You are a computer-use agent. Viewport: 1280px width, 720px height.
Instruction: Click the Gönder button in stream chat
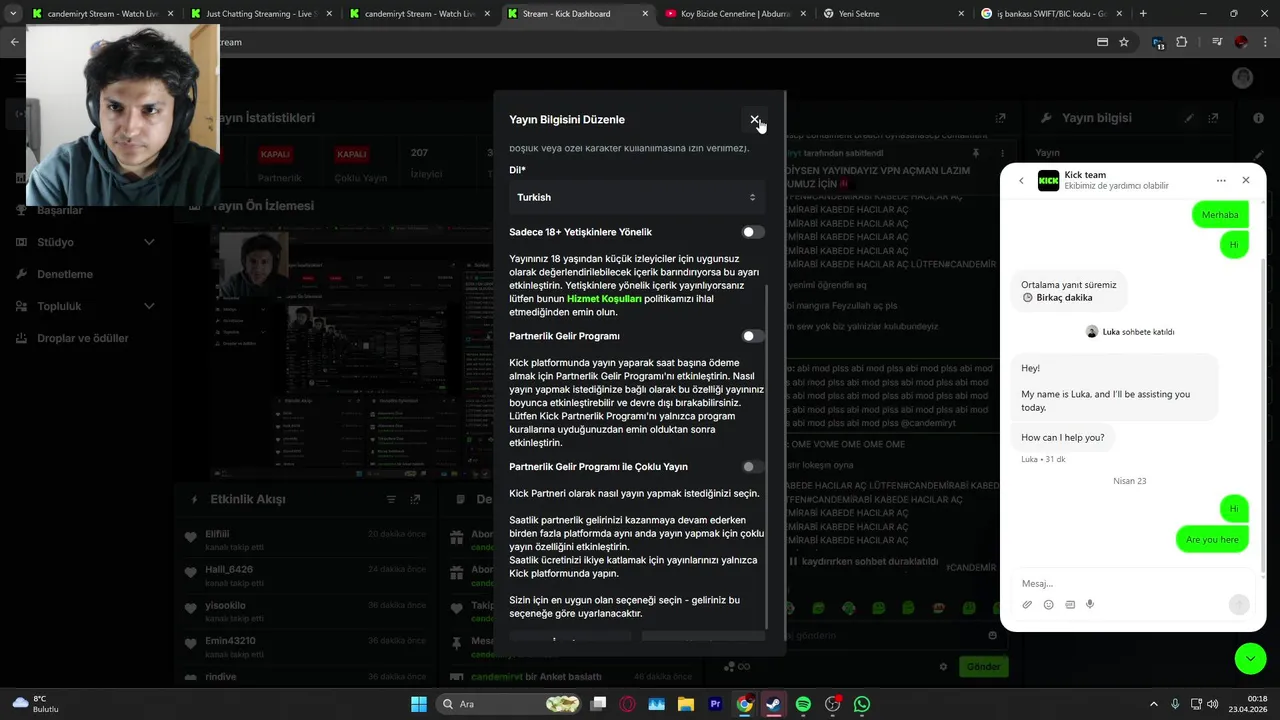[x=983, y=666]
